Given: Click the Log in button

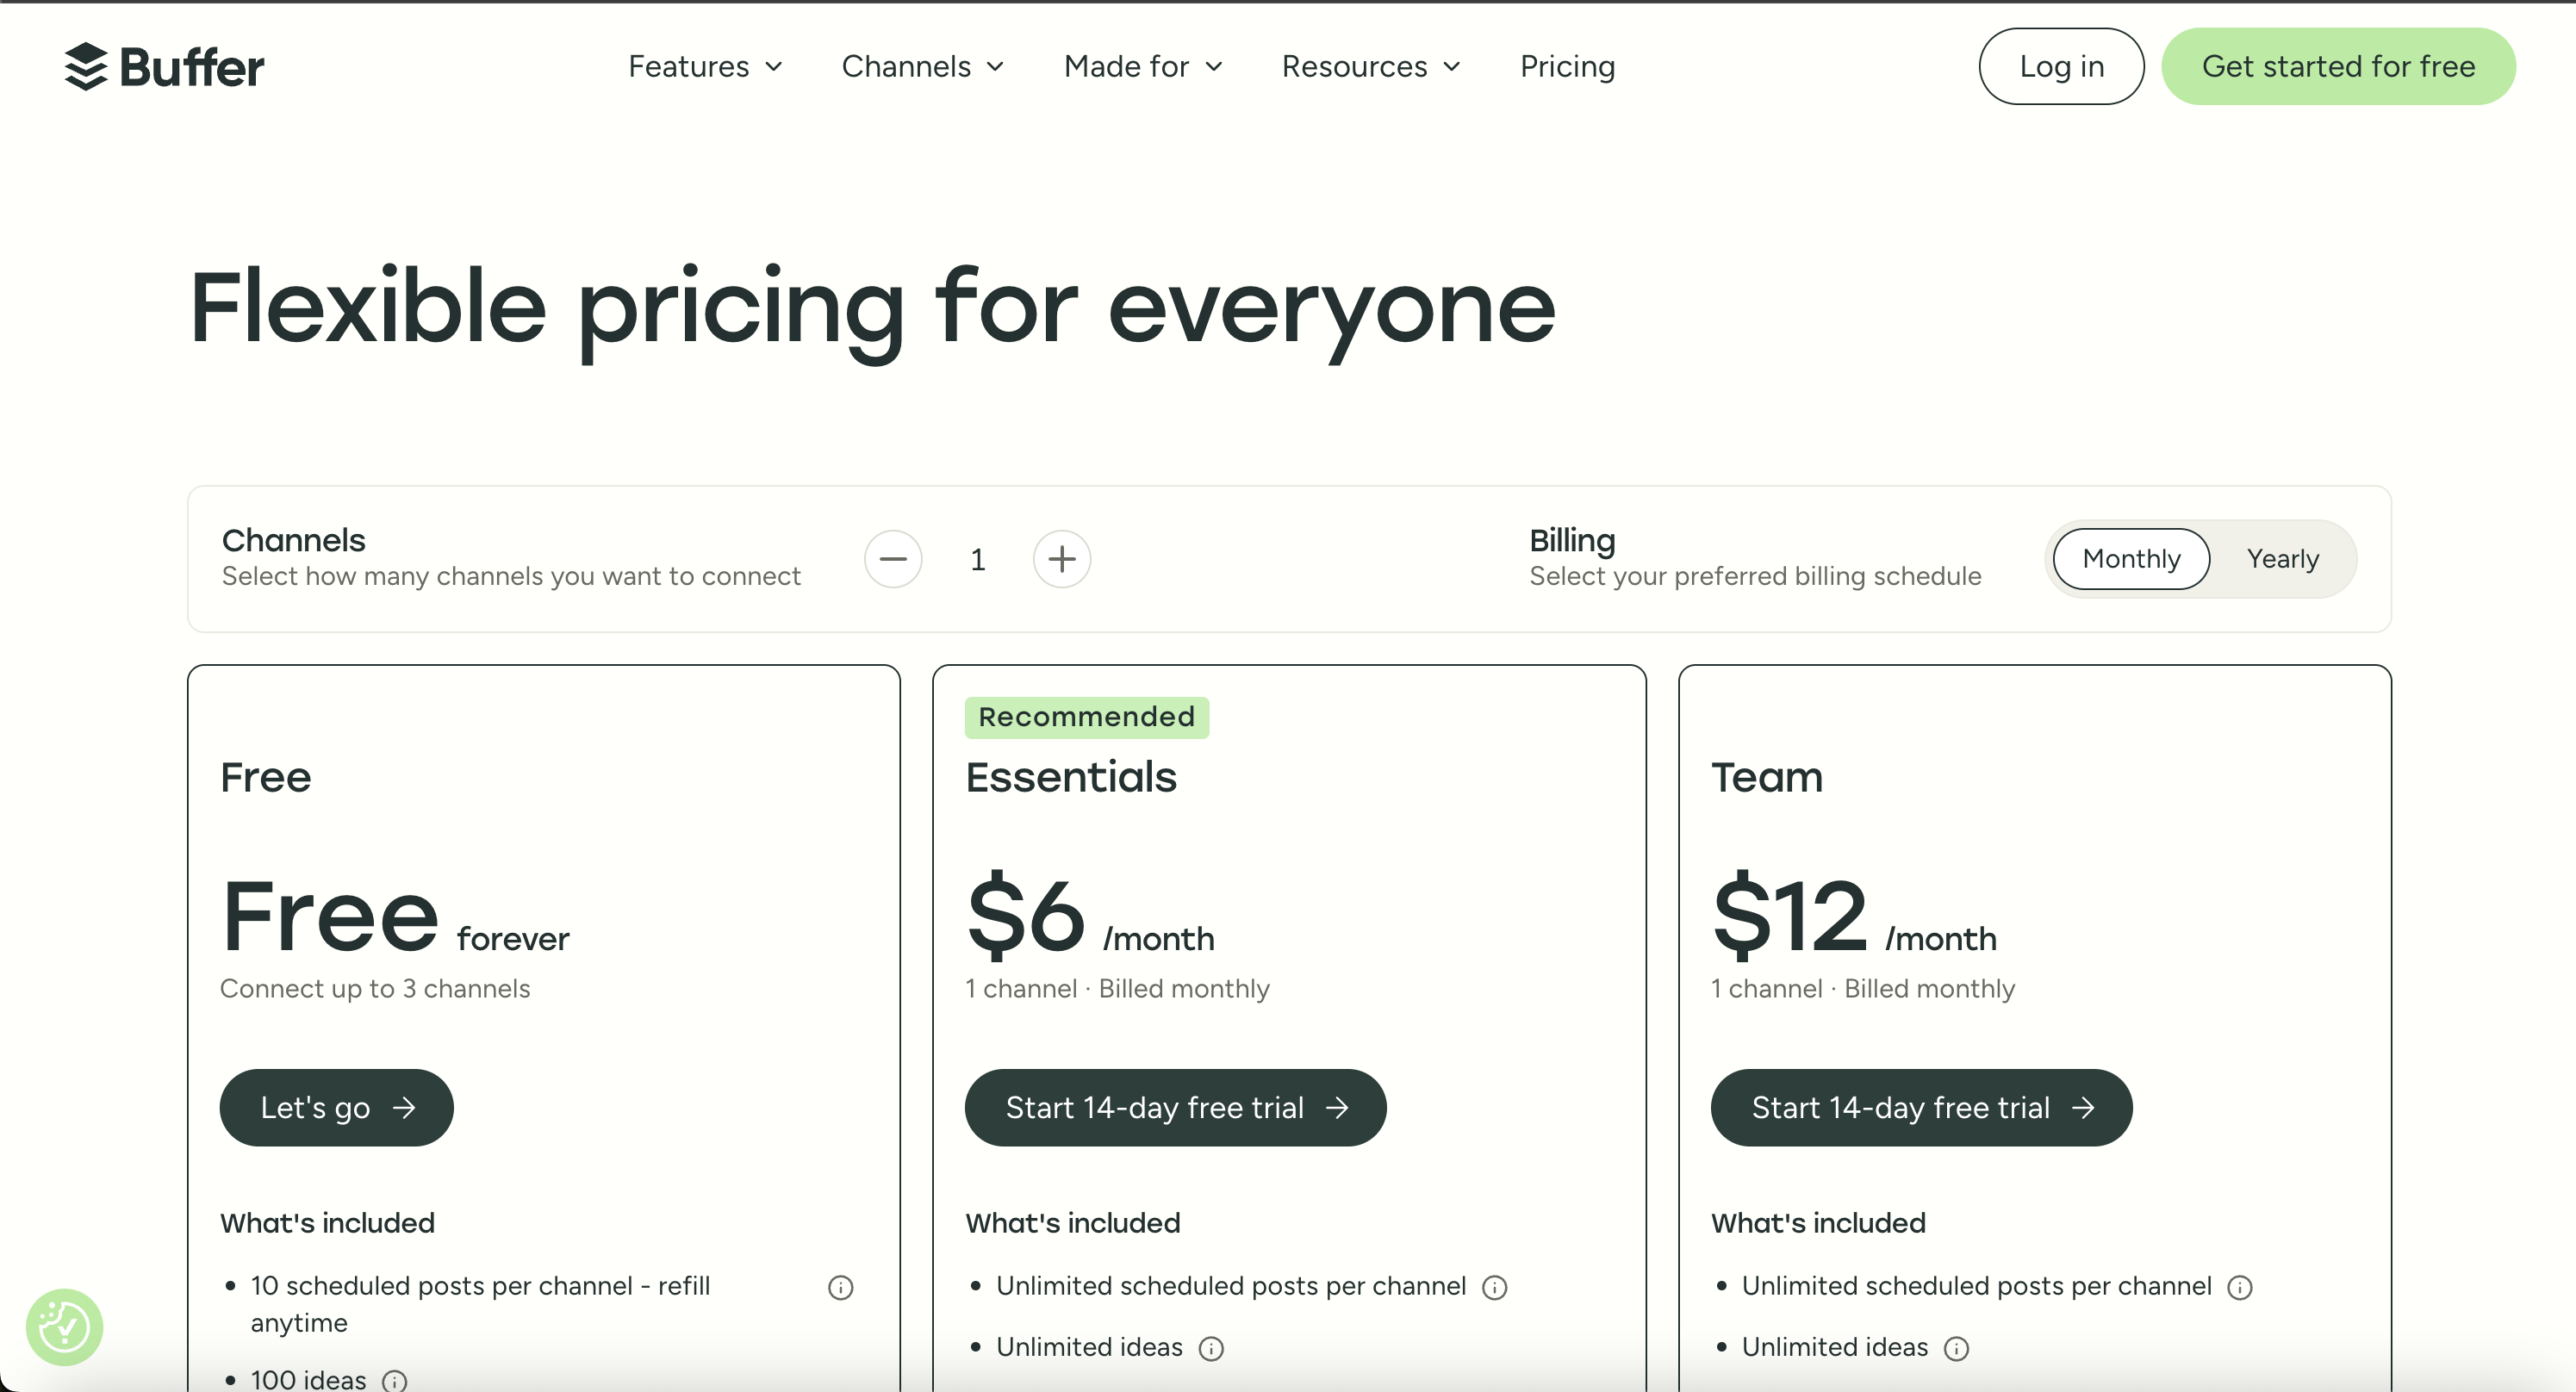Looking at the screenshot, I should (x=2061, y=66).
